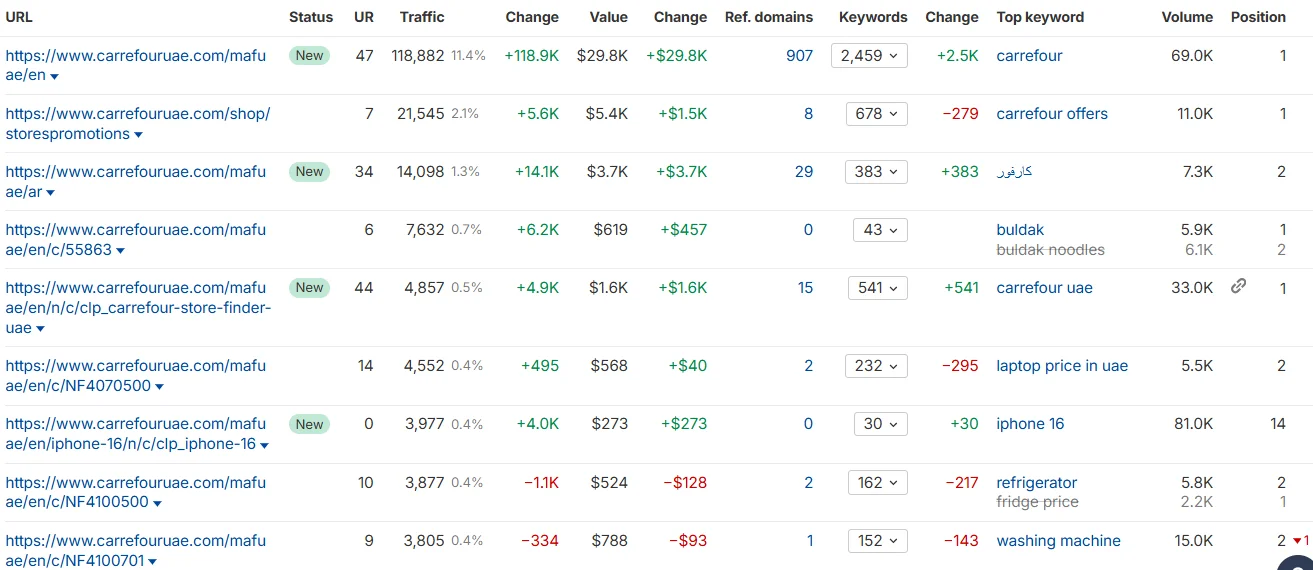Sort by the Volume column header
1313x570 pixels.
pos(1187,17)
